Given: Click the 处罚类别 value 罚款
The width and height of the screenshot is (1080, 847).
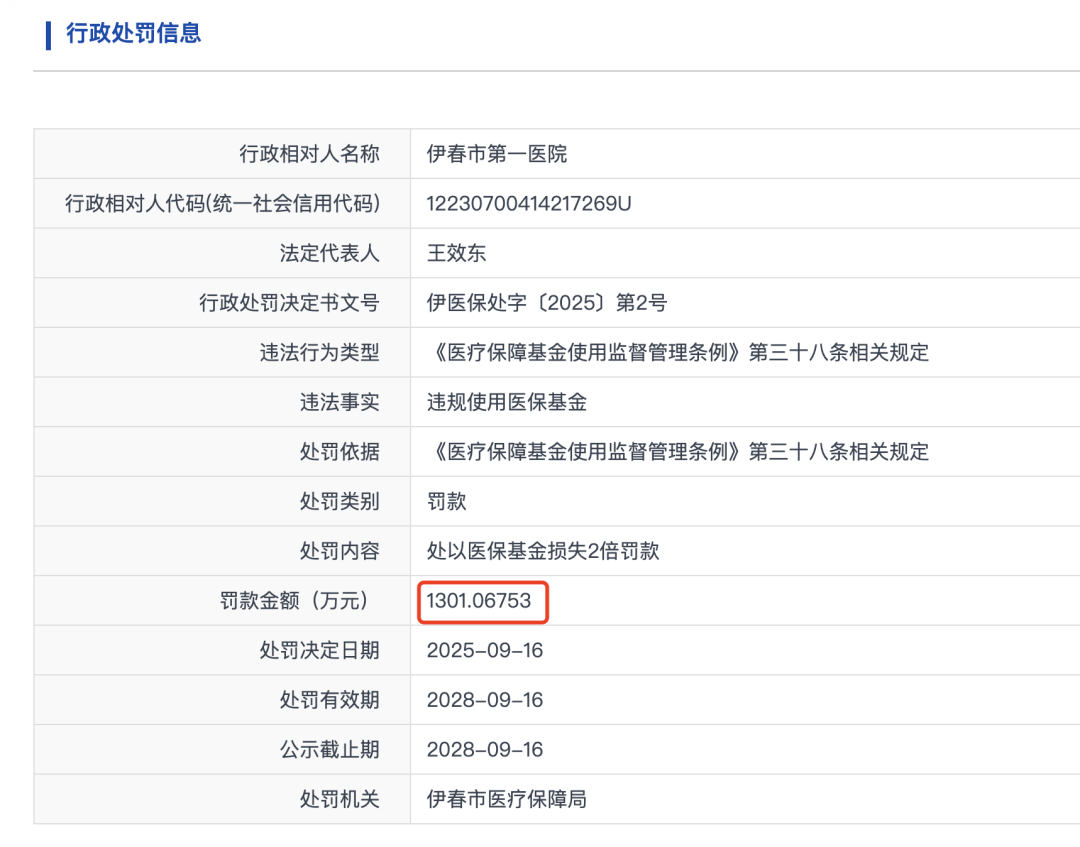Looking at the screenshot, I should pos(447,501).
